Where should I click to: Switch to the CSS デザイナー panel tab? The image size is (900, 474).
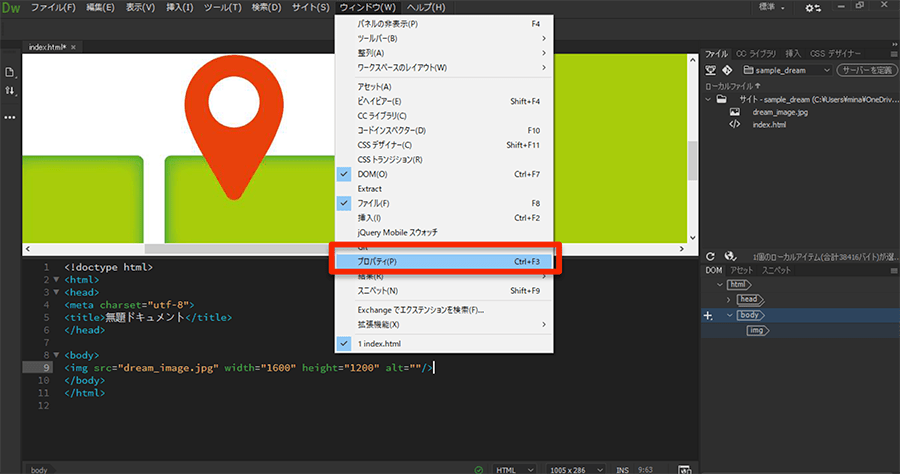click(x=835, y=53)
